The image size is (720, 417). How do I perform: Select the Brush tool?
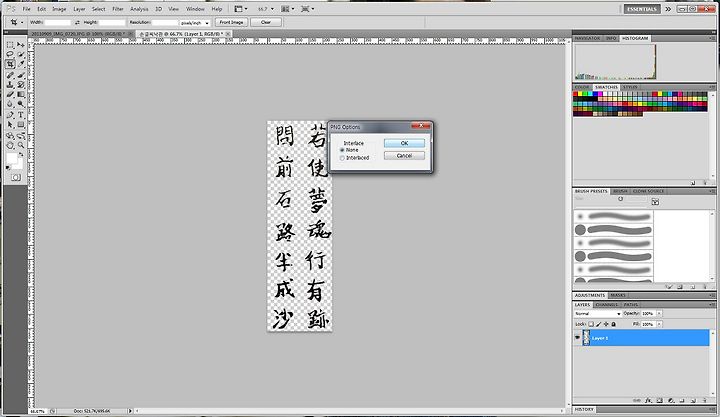coord(21,75)
